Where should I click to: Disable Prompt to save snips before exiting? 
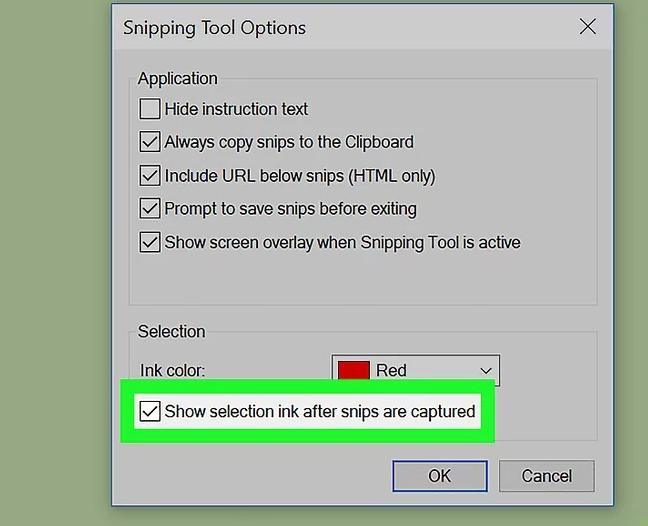150,209
